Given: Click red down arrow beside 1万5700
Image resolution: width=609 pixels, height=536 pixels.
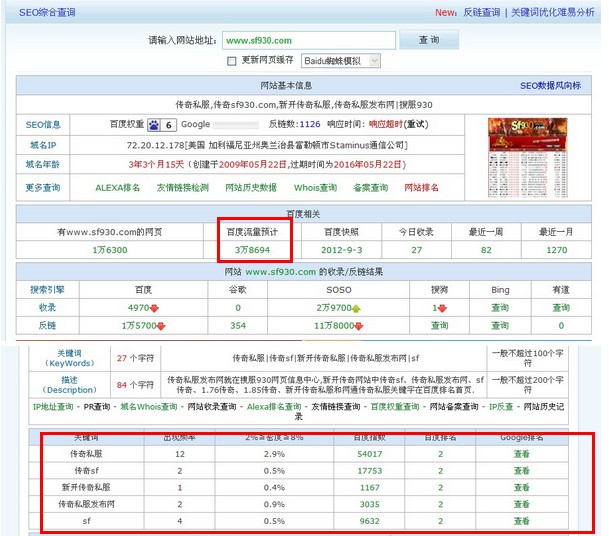Looking at the screenshot, I should (x=161, y=326).
